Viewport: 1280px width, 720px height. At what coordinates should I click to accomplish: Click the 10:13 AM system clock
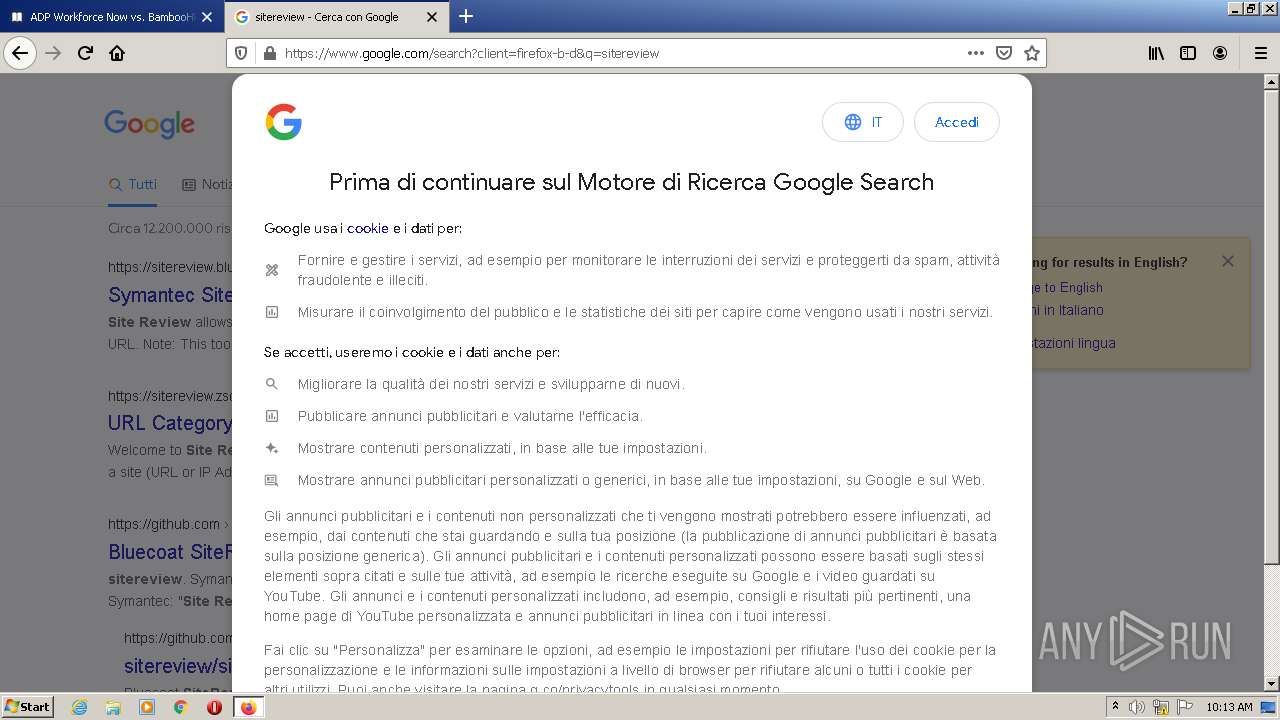click(x=1229, y=707)
